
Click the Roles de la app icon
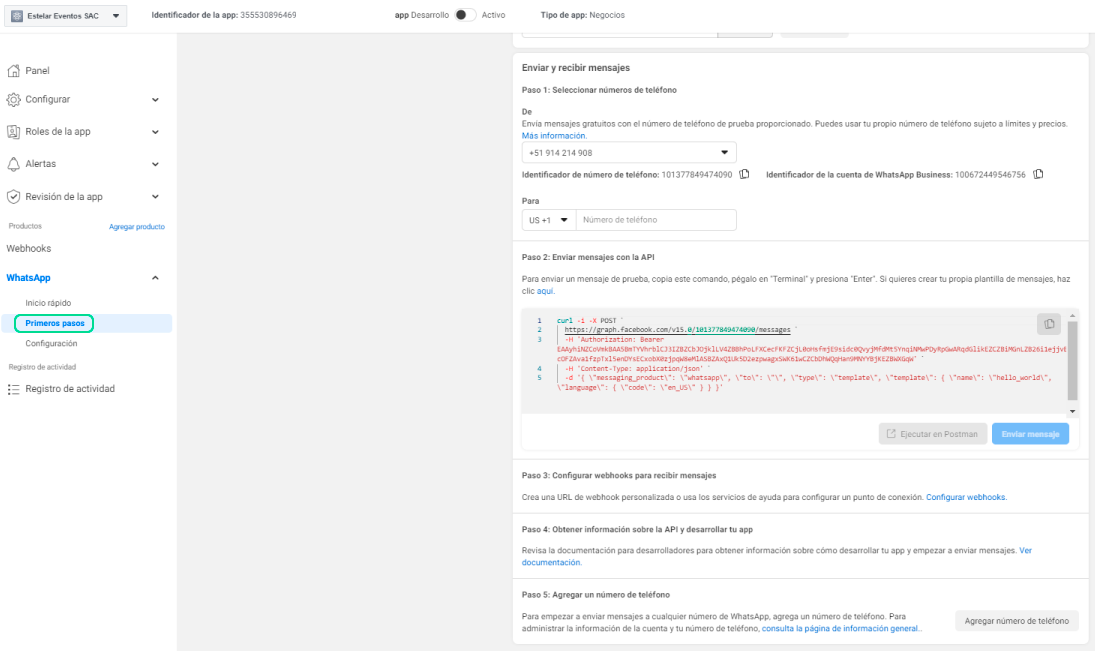point(14,132)
